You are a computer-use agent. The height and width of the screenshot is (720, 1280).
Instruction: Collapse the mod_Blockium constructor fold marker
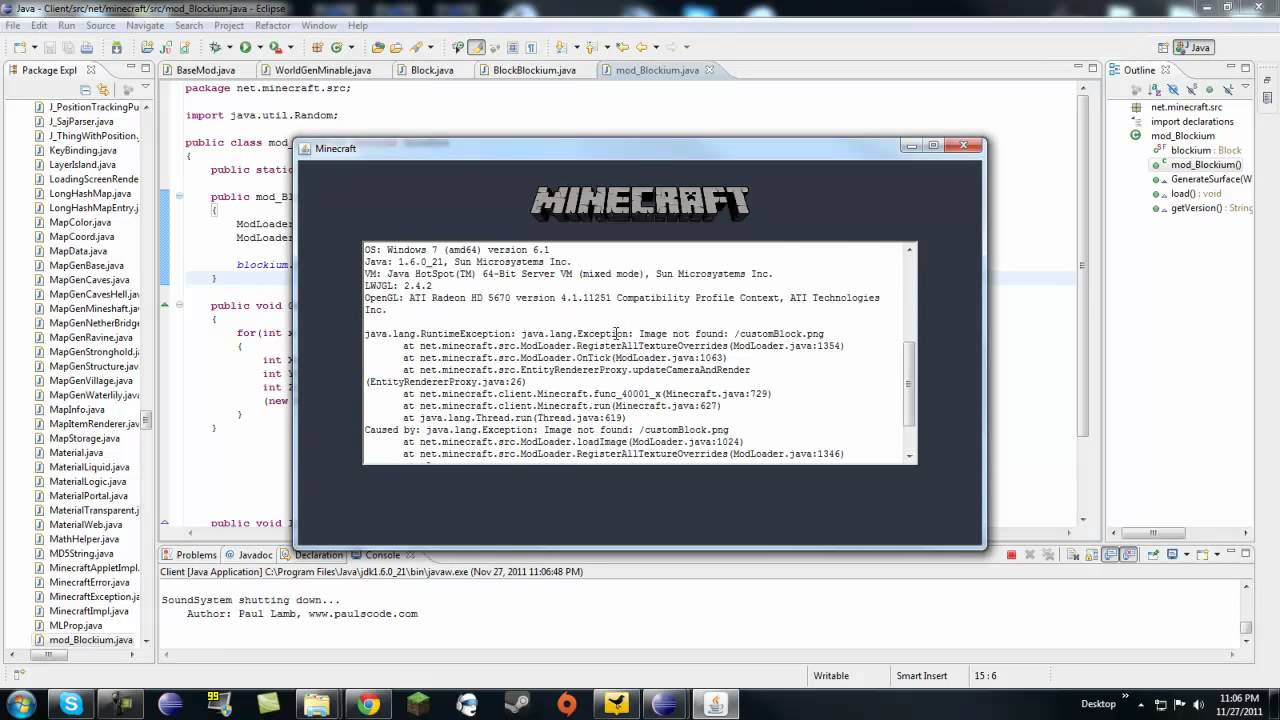179,196
